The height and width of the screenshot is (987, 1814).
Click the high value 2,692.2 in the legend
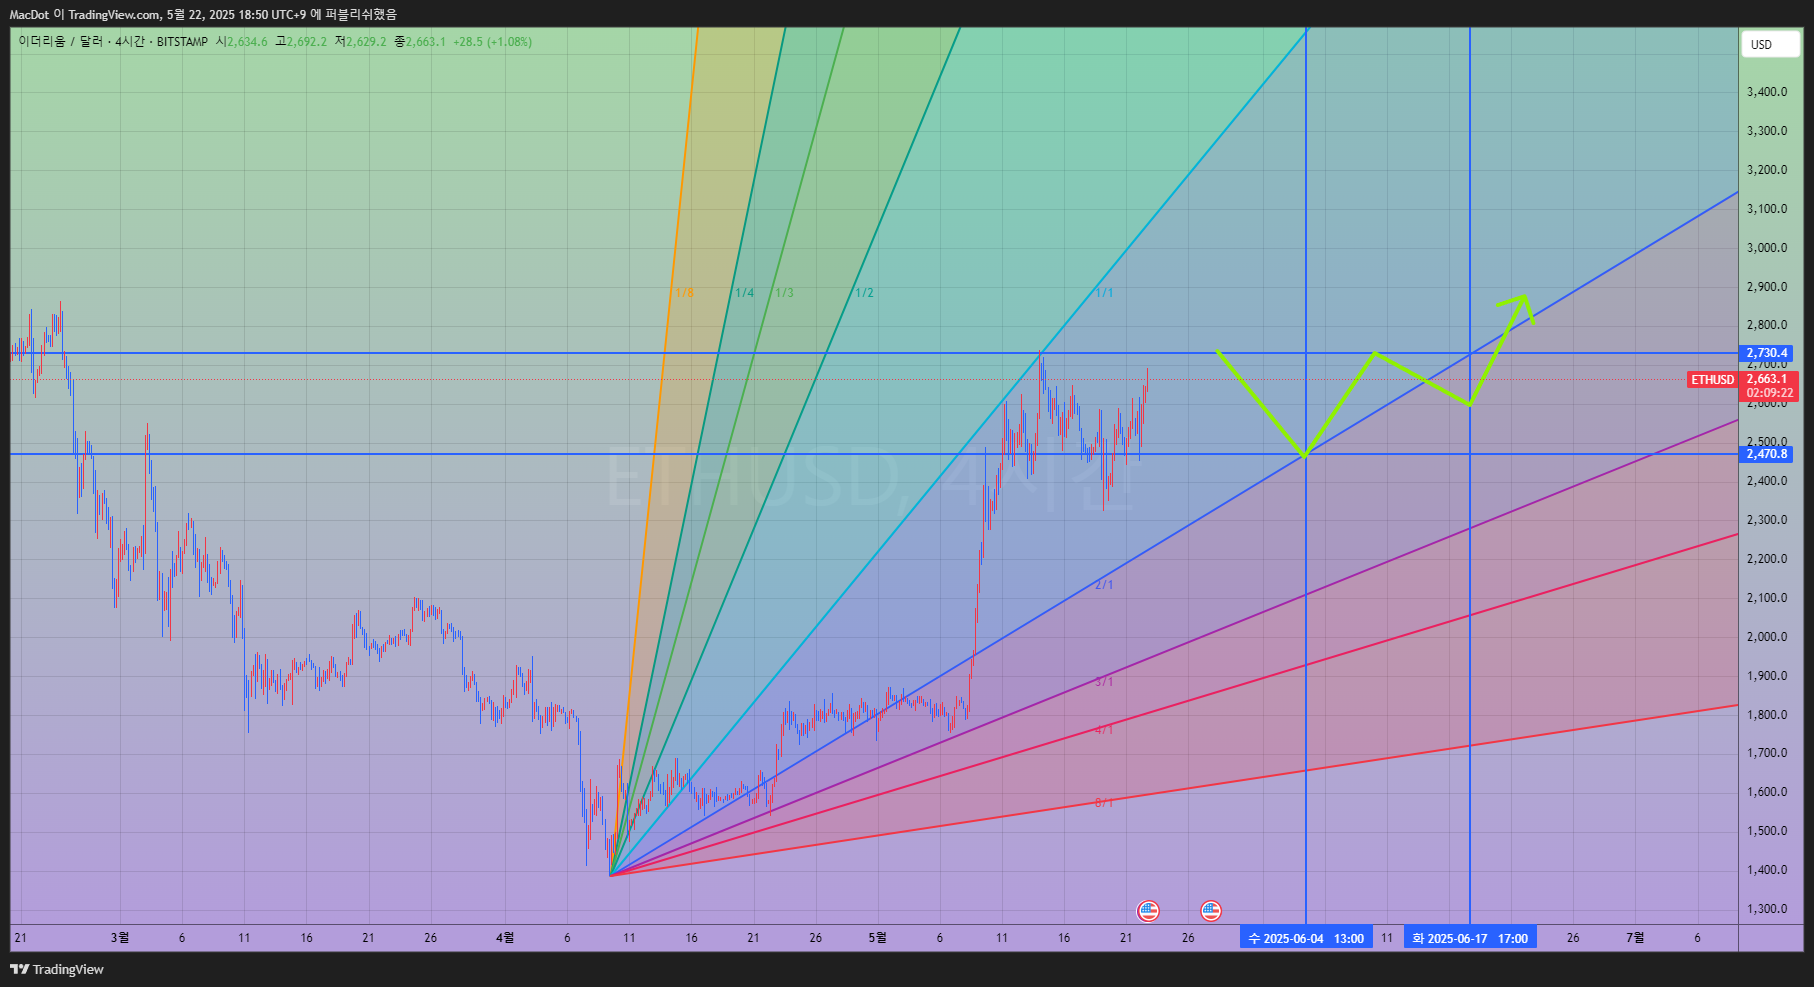[x=307, y=42]
